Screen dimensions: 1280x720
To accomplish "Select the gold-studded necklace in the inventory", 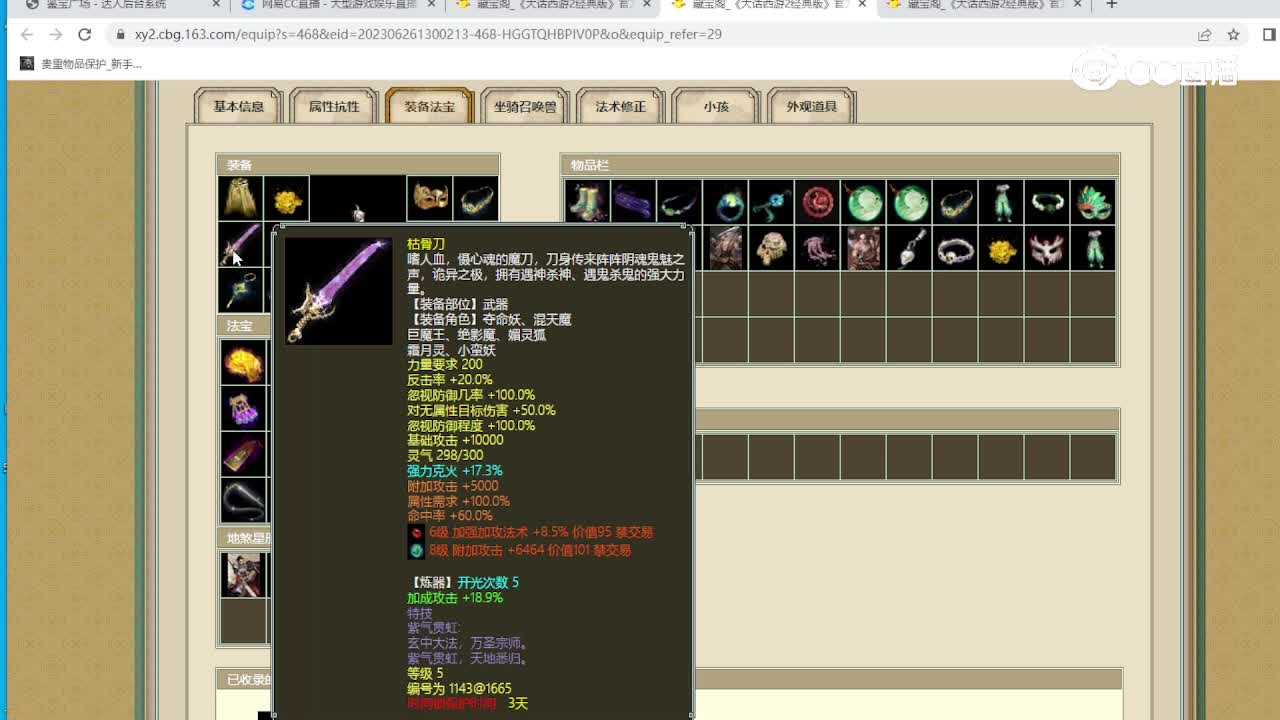I will [955, 202].
